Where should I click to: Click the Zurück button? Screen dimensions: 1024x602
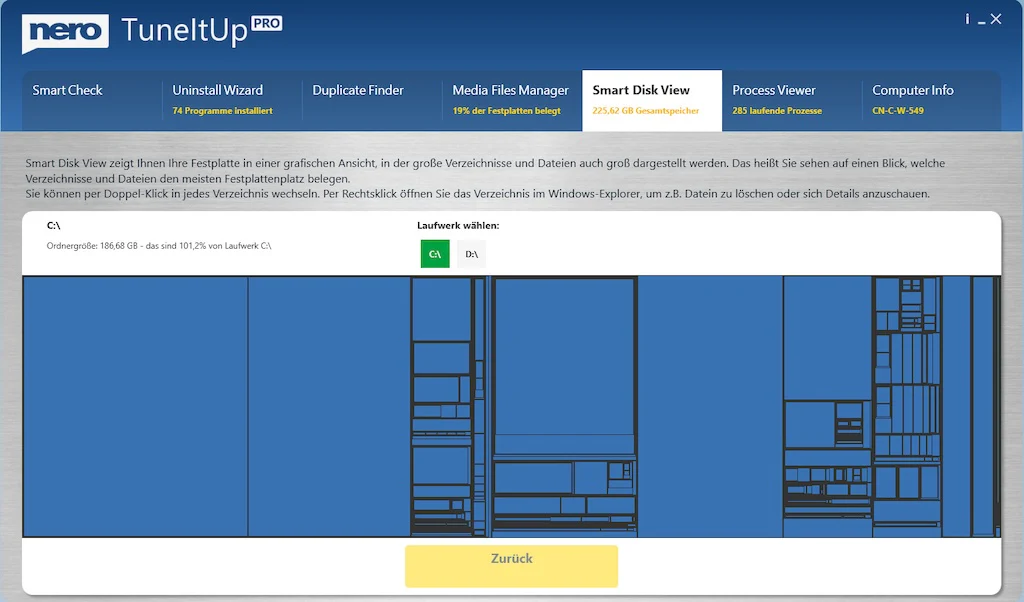click(x=511, y=566)
